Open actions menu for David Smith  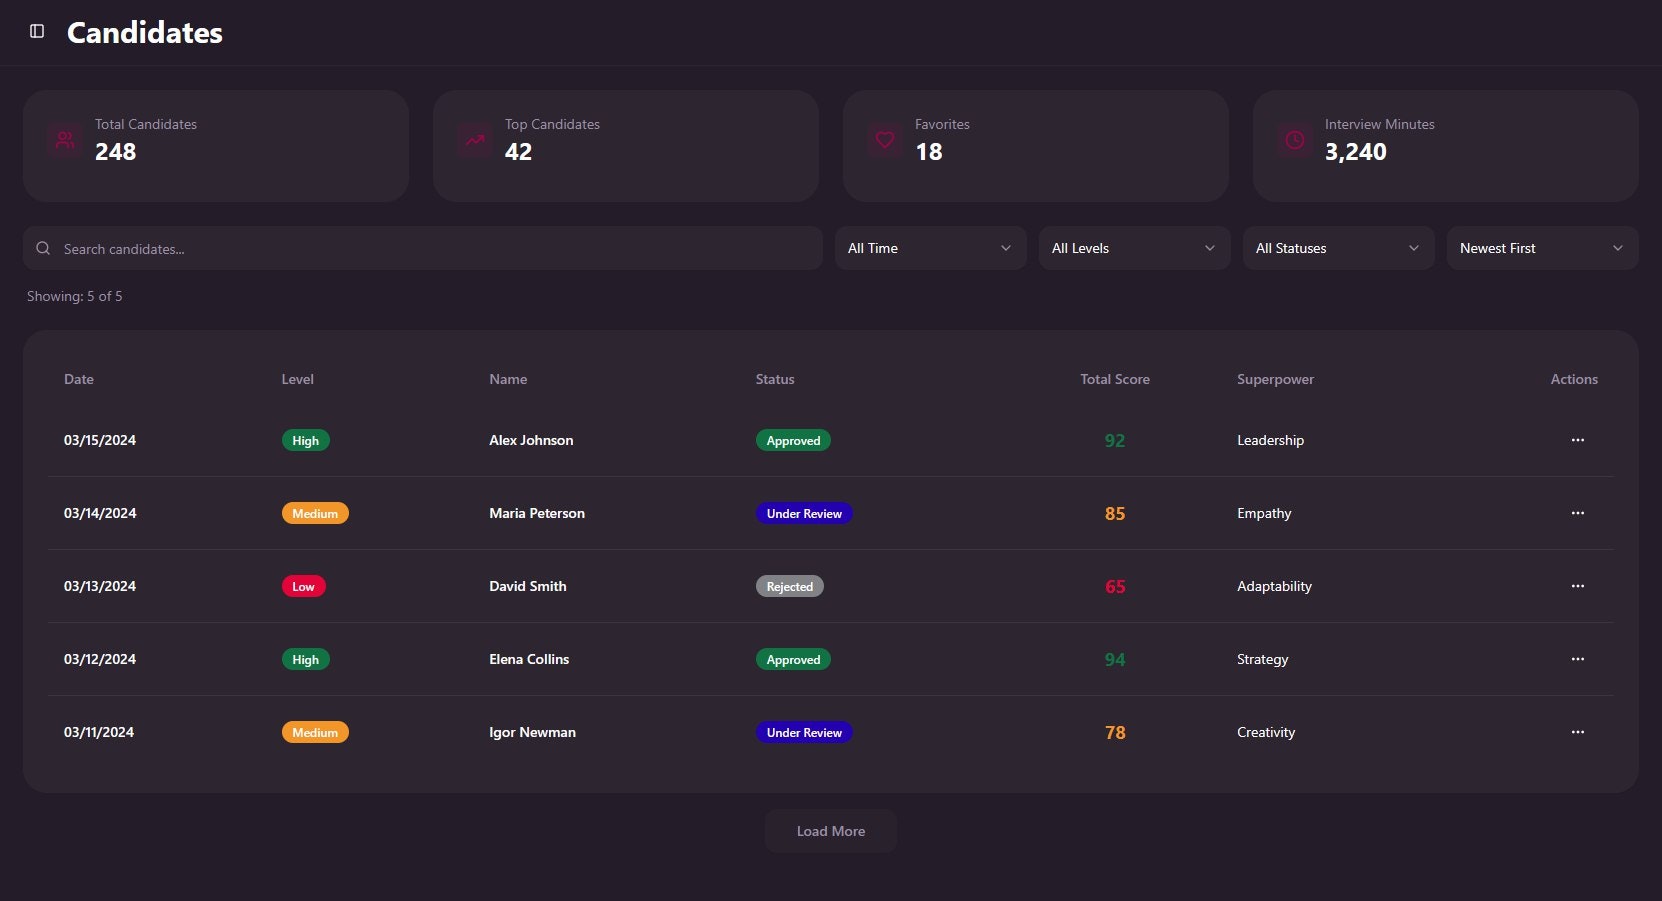click(1578, 586)
